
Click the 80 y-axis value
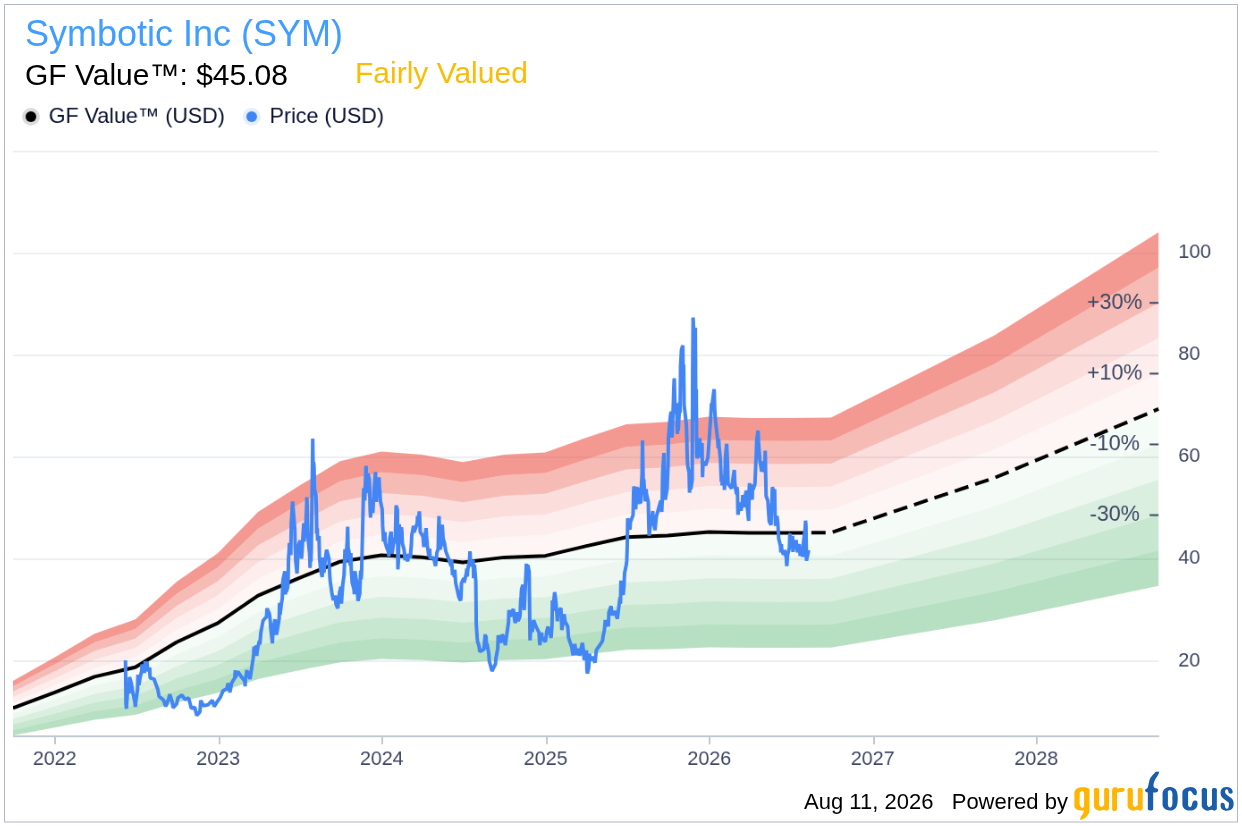(x=1189, y=354)
